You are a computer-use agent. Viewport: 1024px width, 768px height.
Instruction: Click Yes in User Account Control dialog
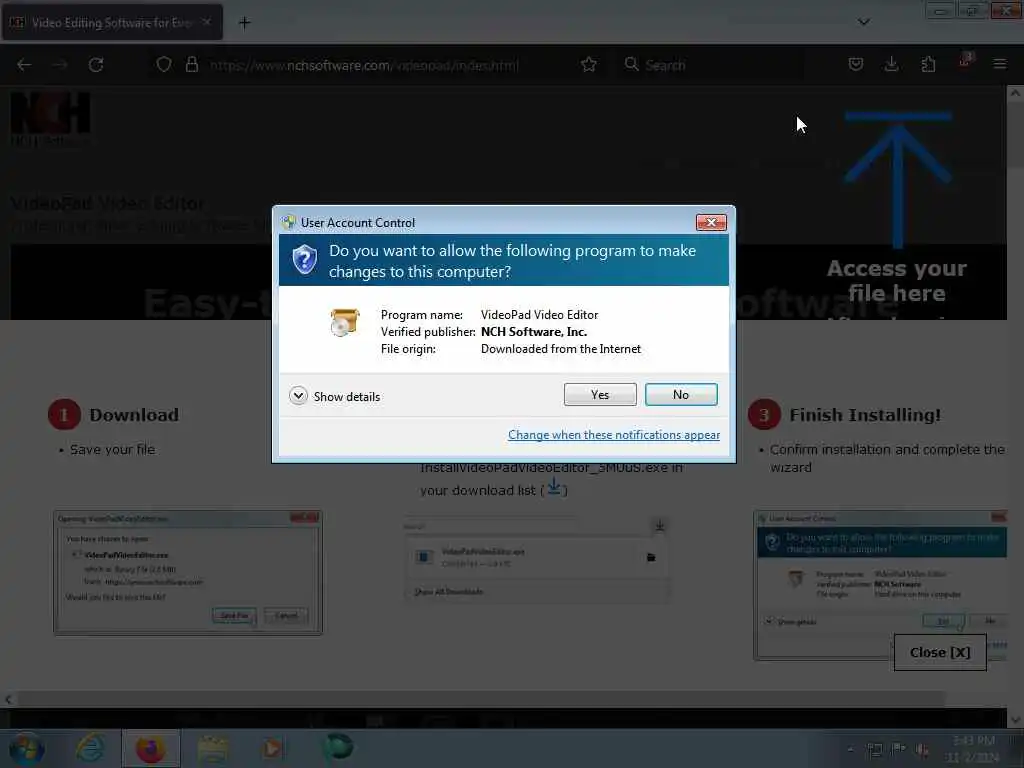click(600, 394)
